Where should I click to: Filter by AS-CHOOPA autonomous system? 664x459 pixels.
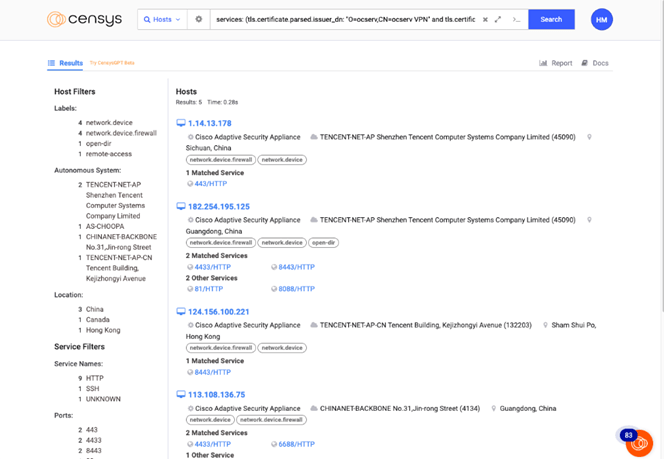(x=105, y=226)
